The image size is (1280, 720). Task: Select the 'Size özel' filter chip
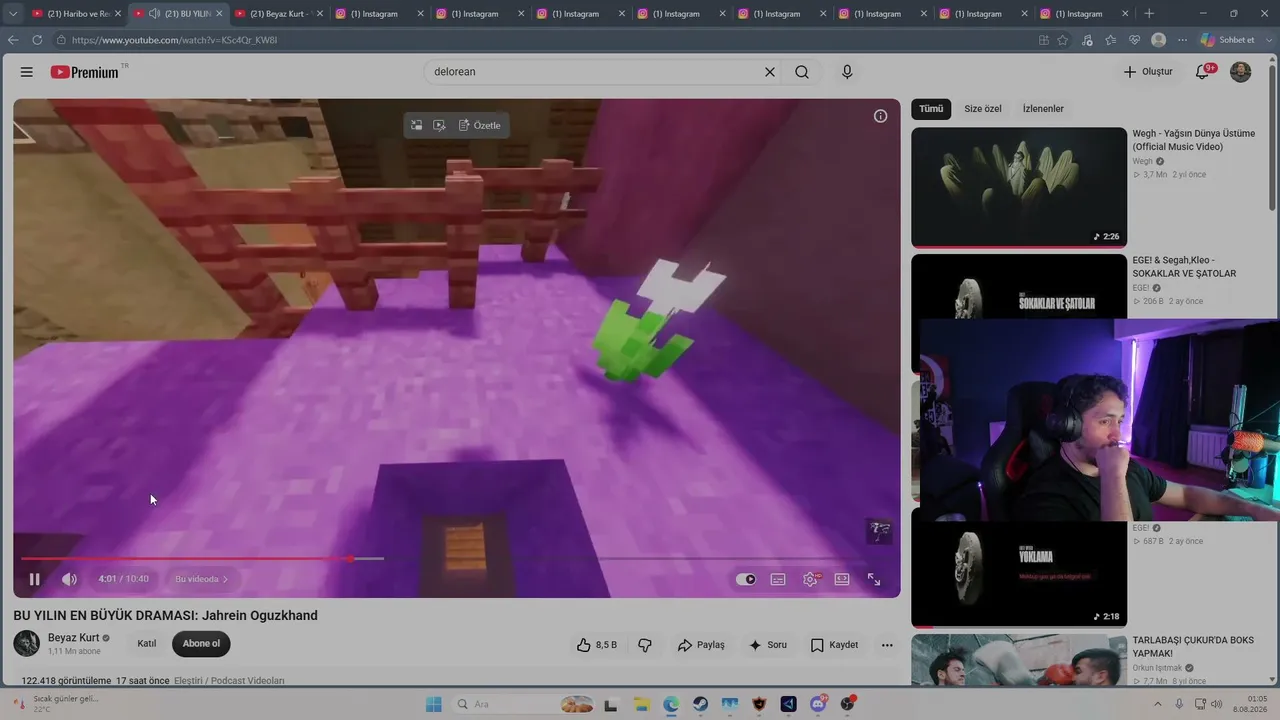click(983, 108)
